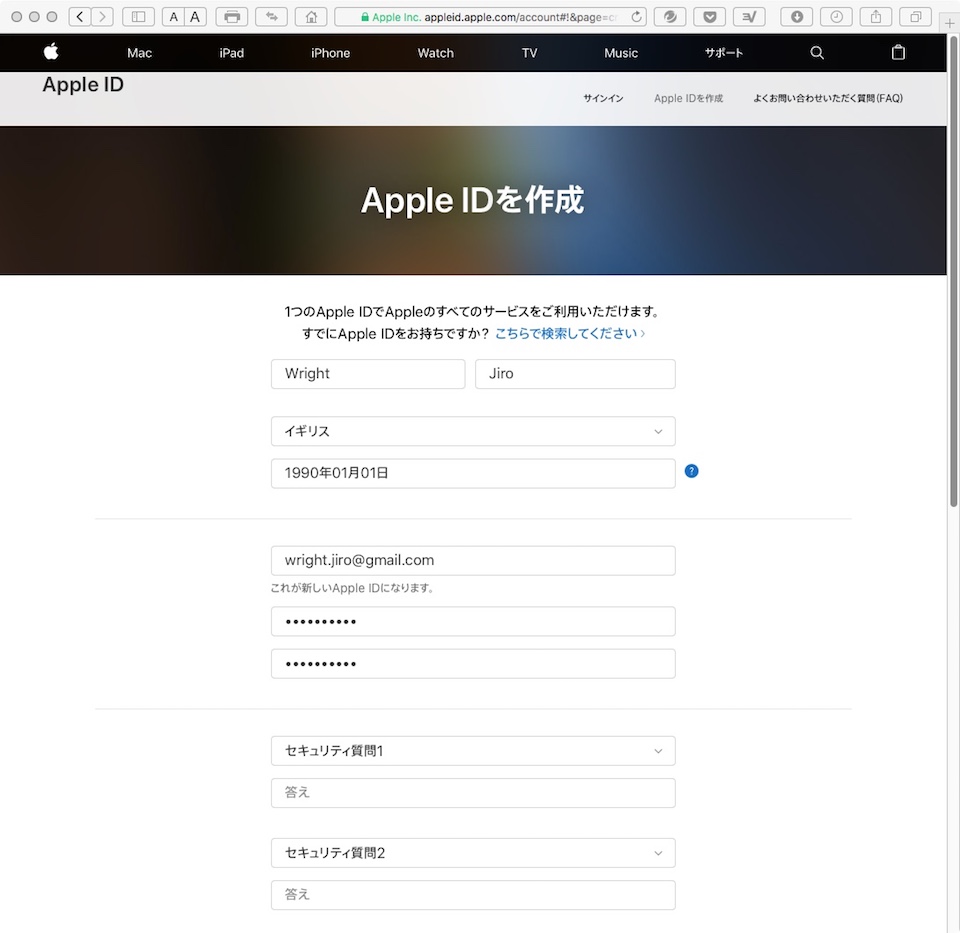Toggle the Safari sidebar button
960x933 pixels.
pos(138,17)
